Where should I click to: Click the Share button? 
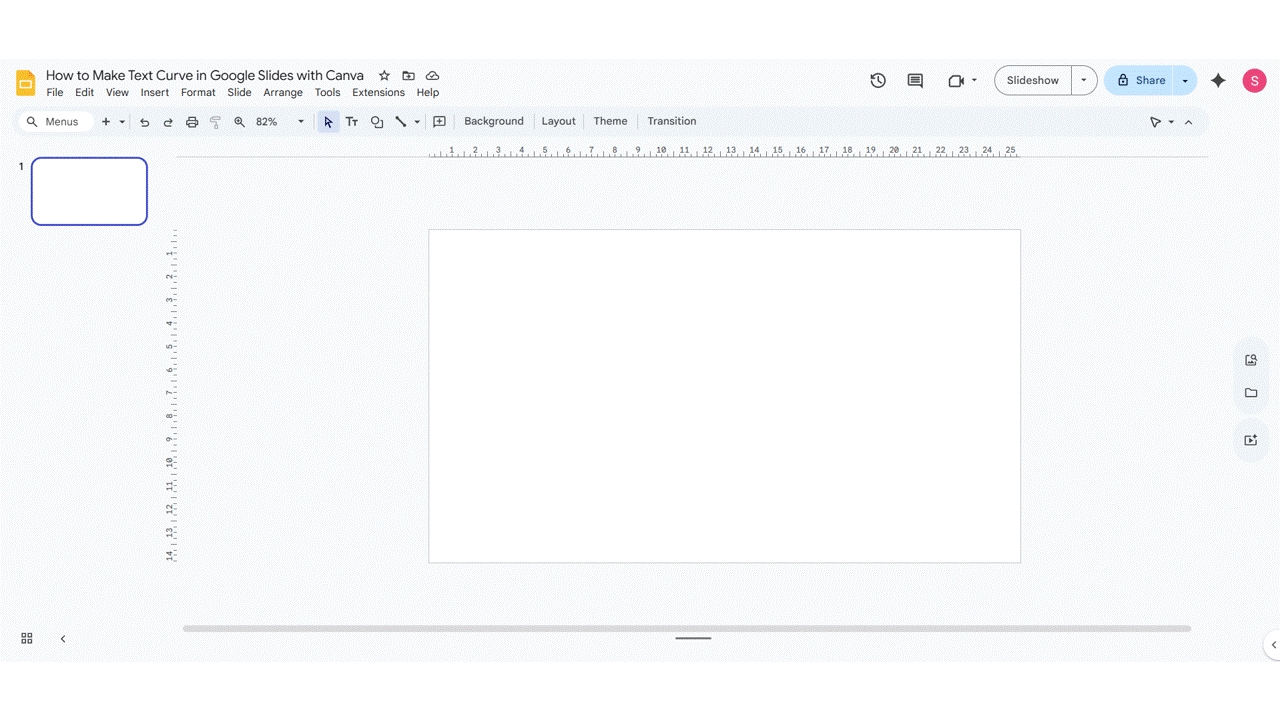(x=1140, y=81)
